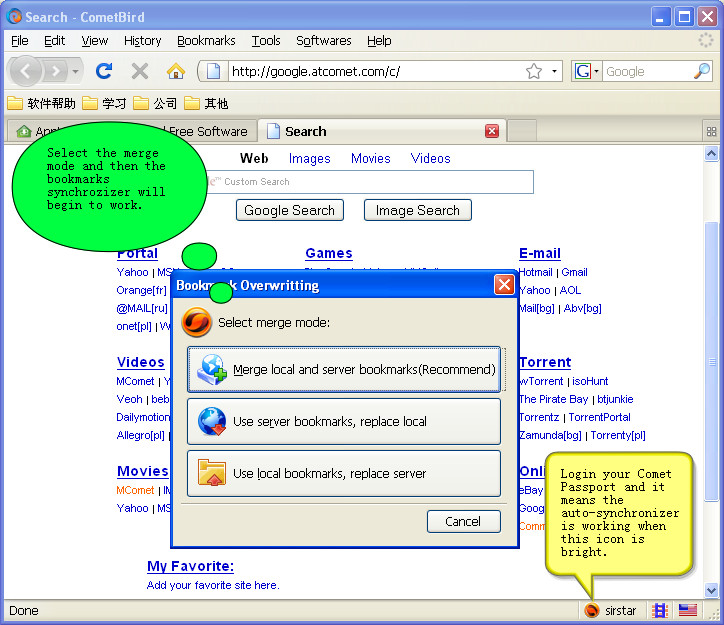The image size is (724, 625).
Task: Open the 公司 bookmark folder
Action: pos(155,103)
